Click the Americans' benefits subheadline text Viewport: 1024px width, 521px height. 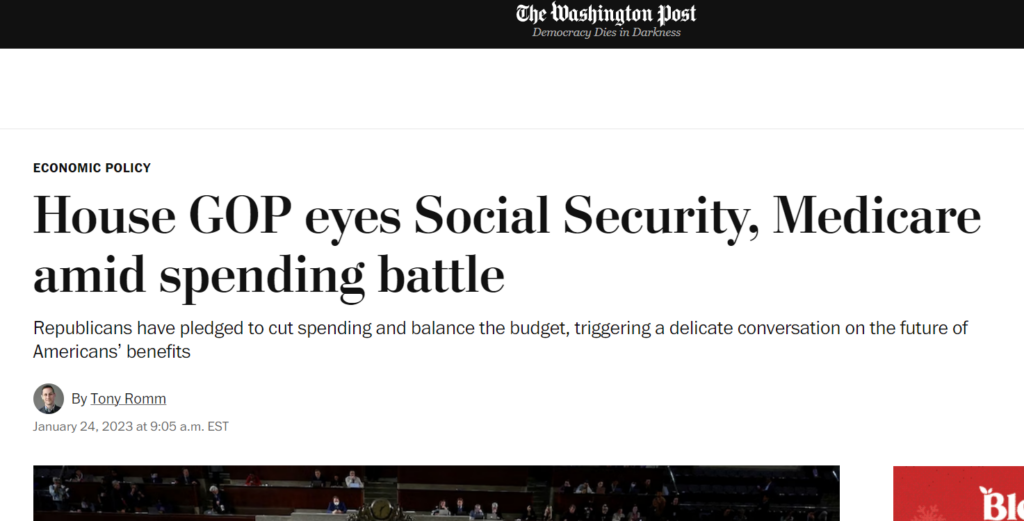click(112, 352)
